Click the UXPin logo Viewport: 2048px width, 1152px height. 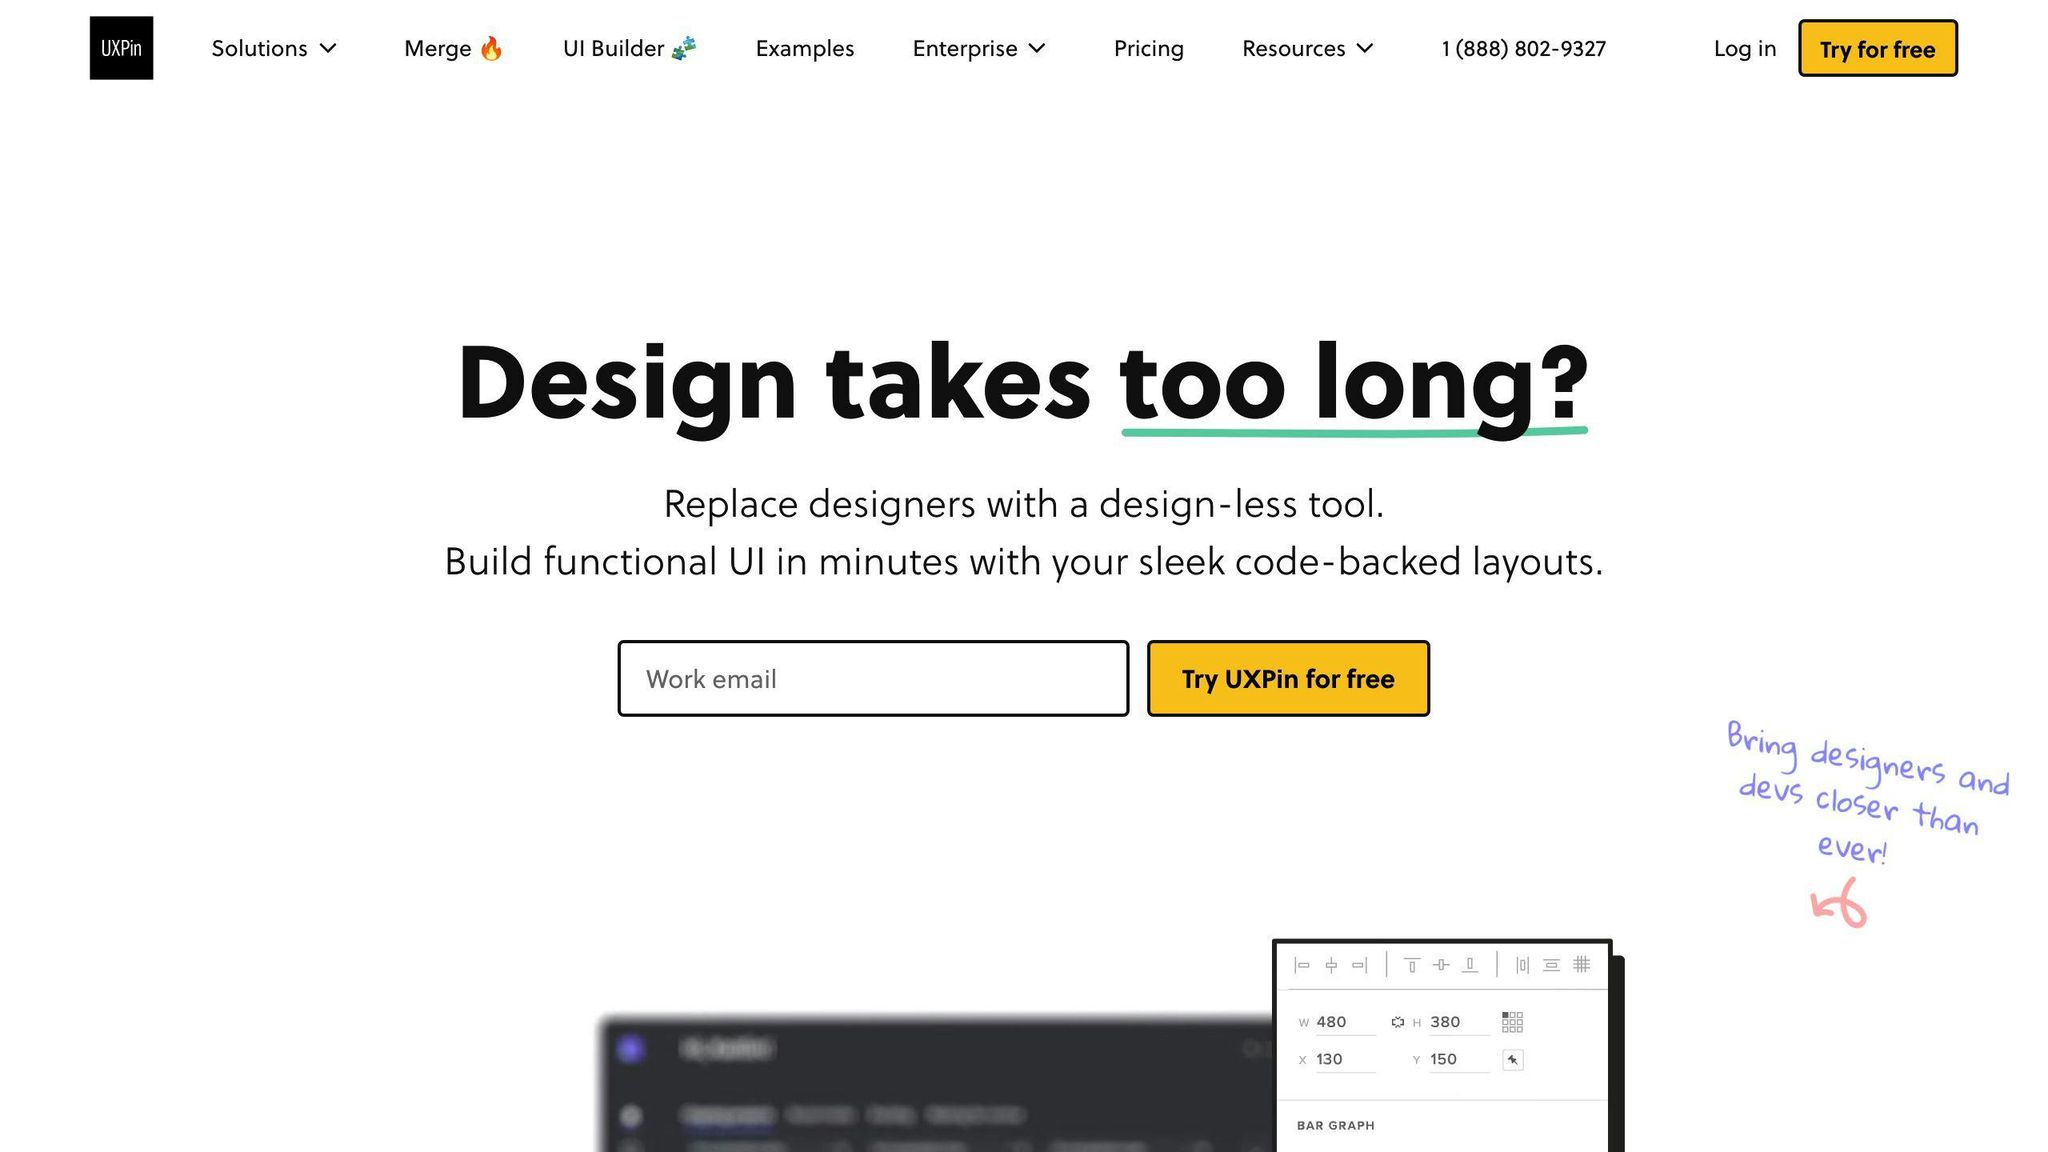point(121,48)
